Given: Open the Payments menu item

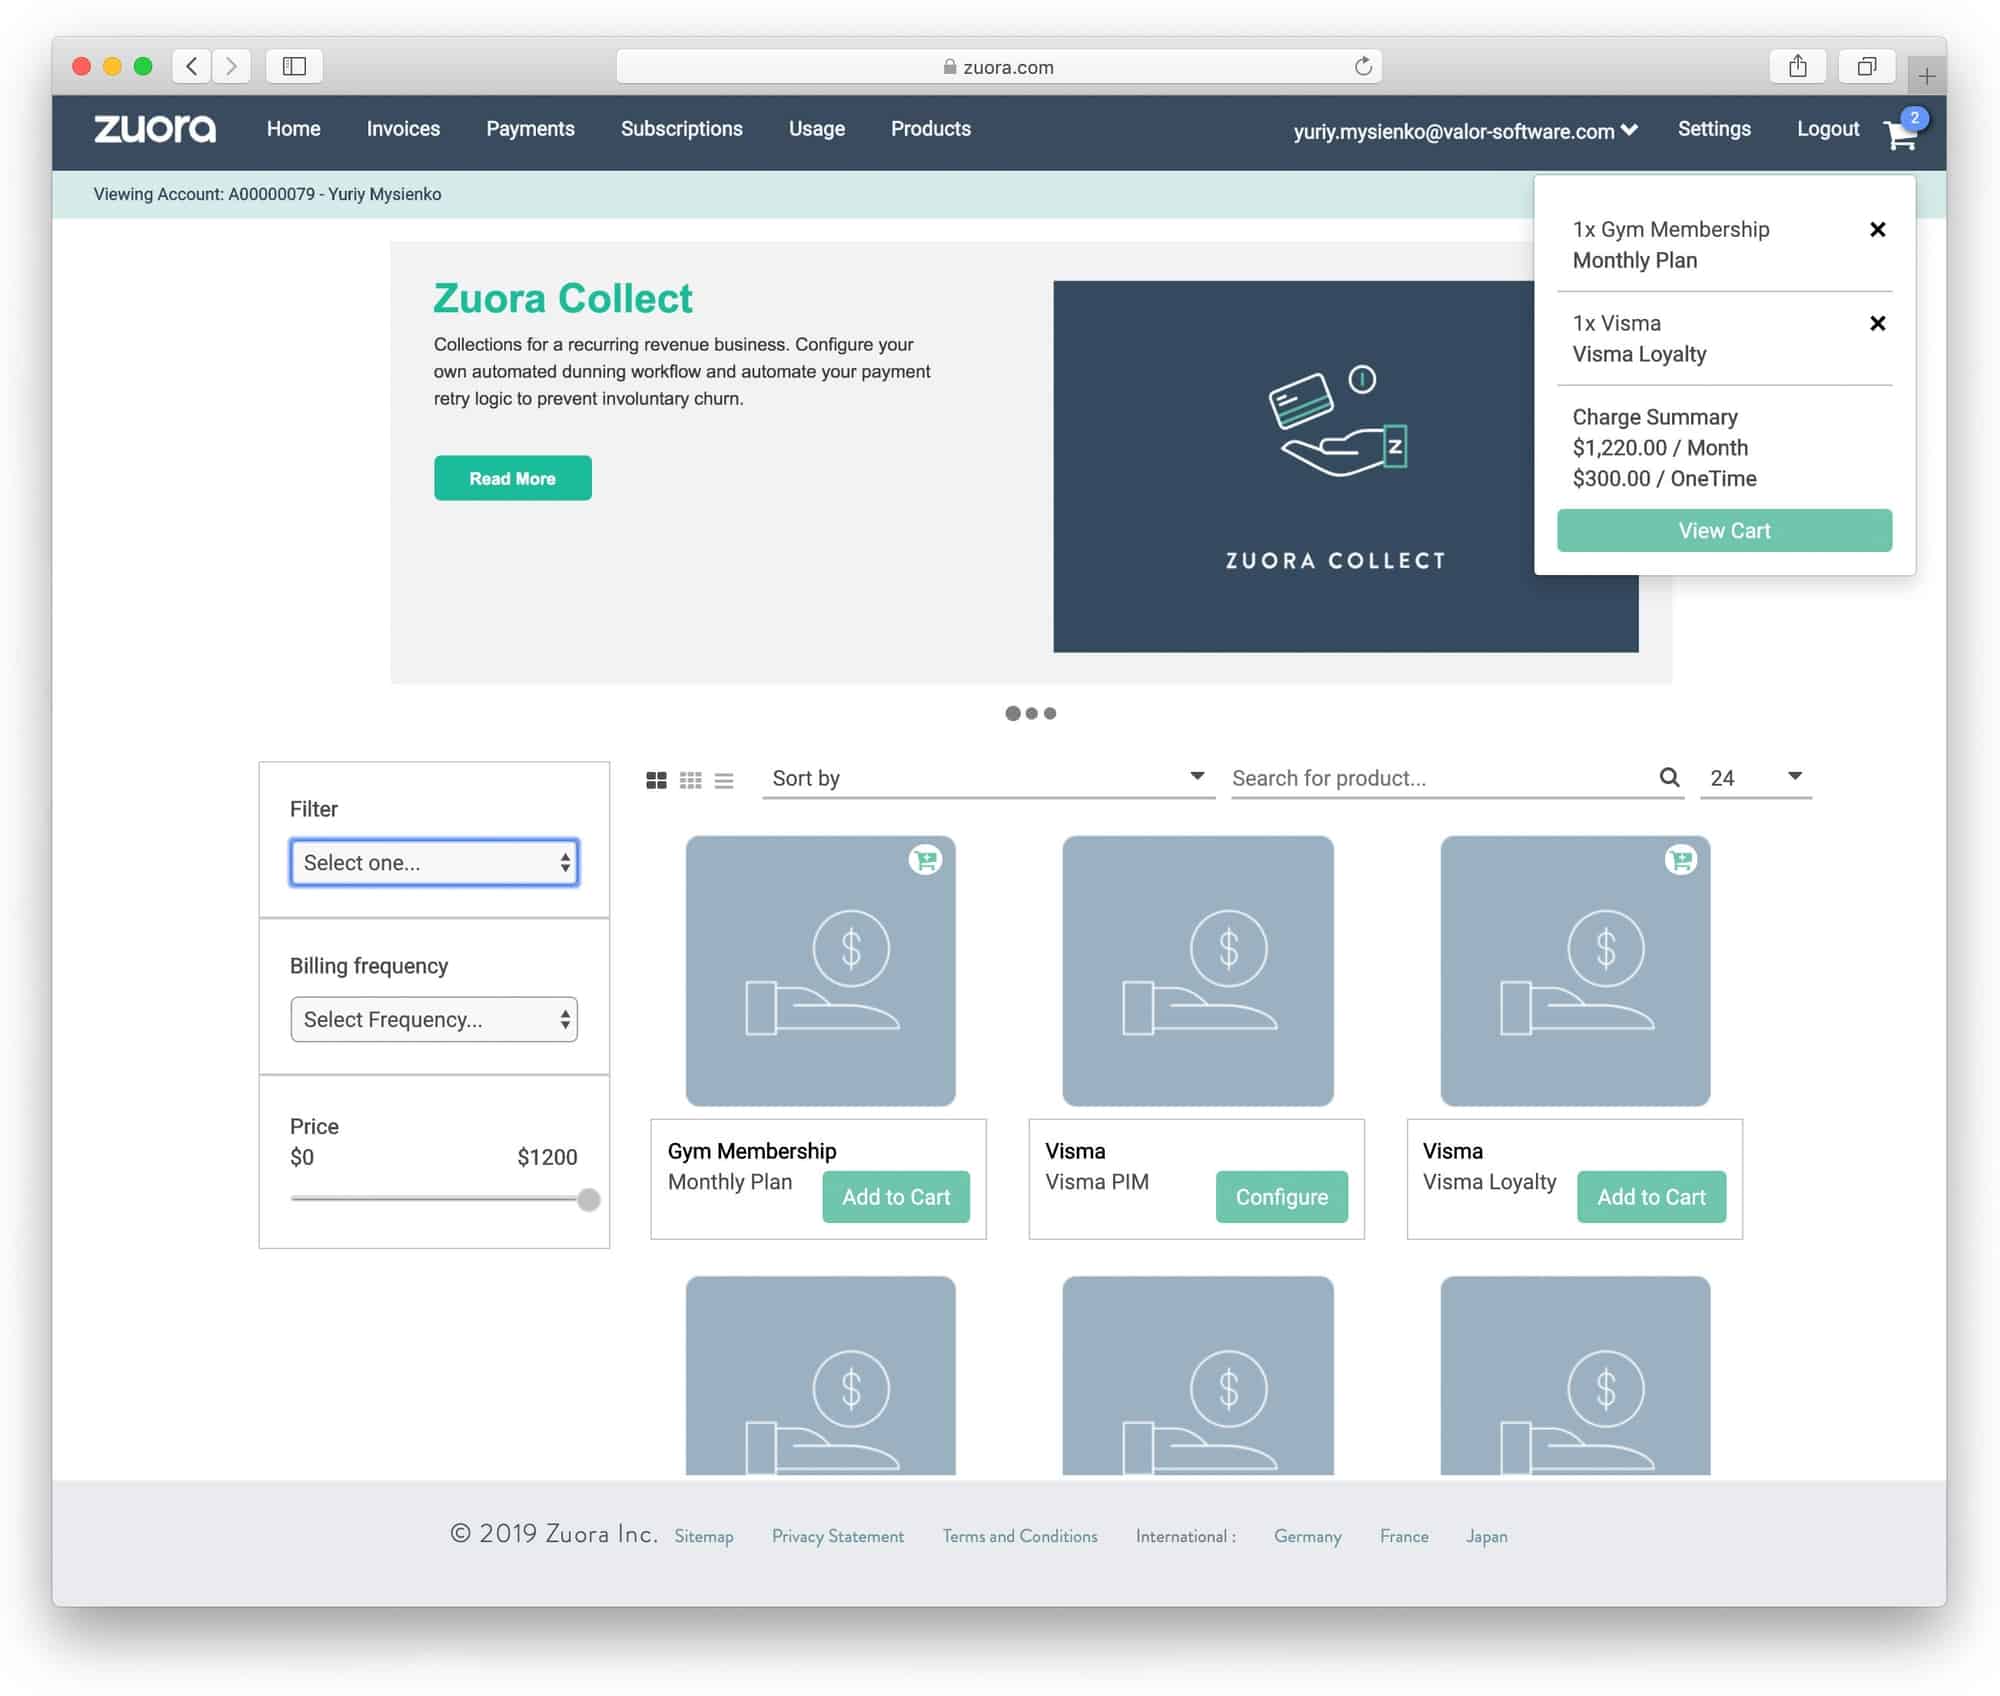Looking at the screenshot, I should 530,129.
